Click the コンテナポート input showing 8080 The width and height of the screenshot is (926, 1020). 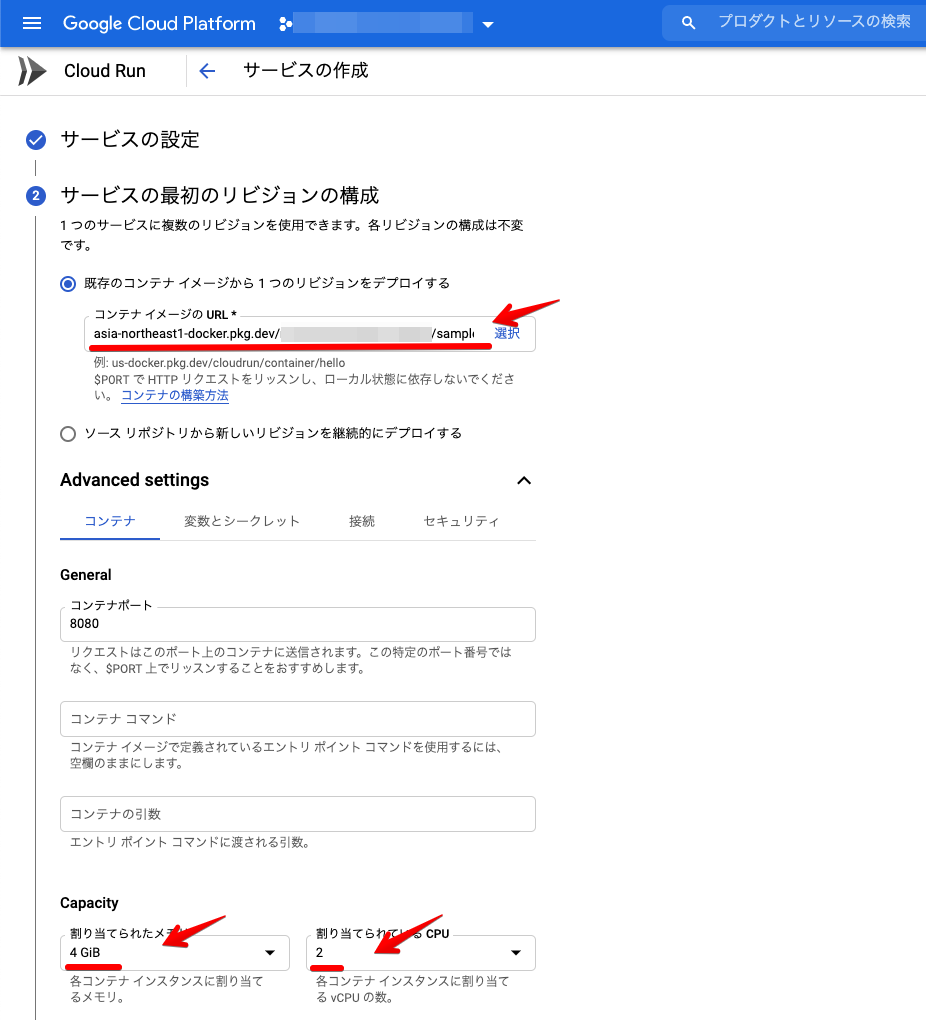[297, 625]
